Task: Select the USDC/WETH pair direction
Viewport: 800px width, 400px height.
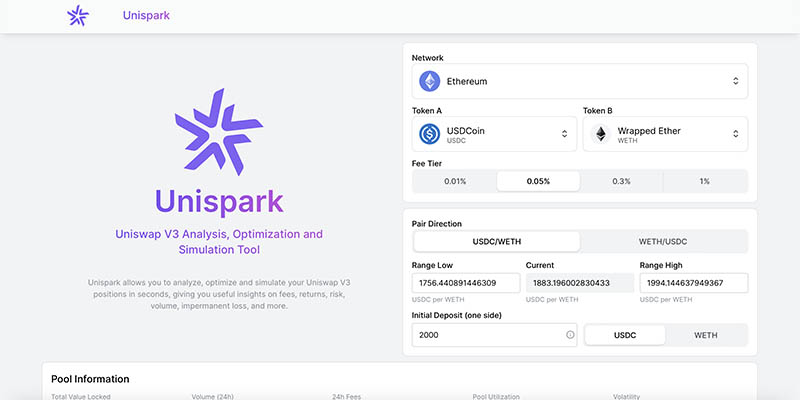Action: tap(496, 241)
